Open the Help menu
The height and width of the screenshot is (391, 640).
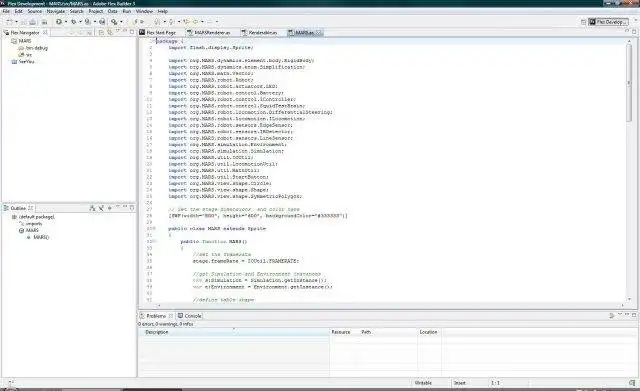click(162, 11)
